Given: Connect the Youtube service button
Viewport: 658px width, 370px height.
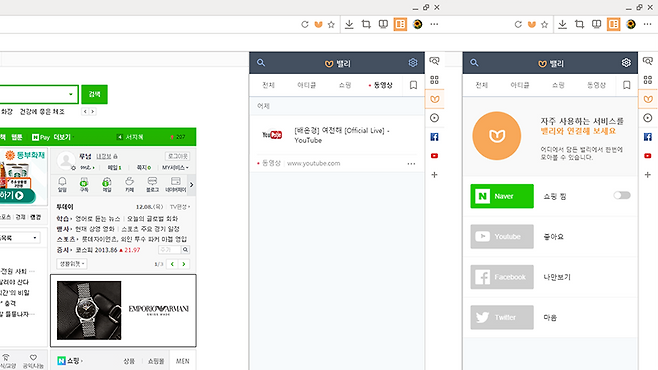Looking at the screenshot, I should pyautogui.click(x=502, y=236).
